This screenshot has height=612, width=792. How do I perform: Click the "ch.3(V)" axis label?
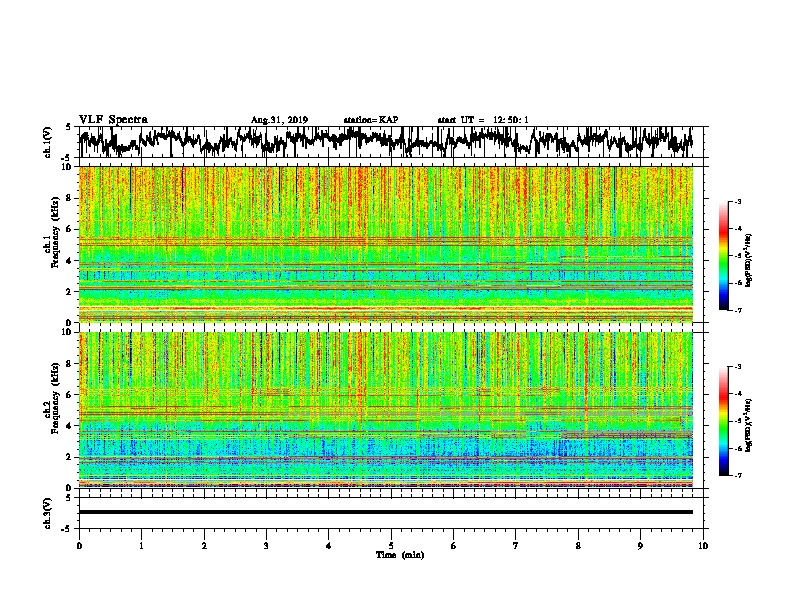coord(48,513)
